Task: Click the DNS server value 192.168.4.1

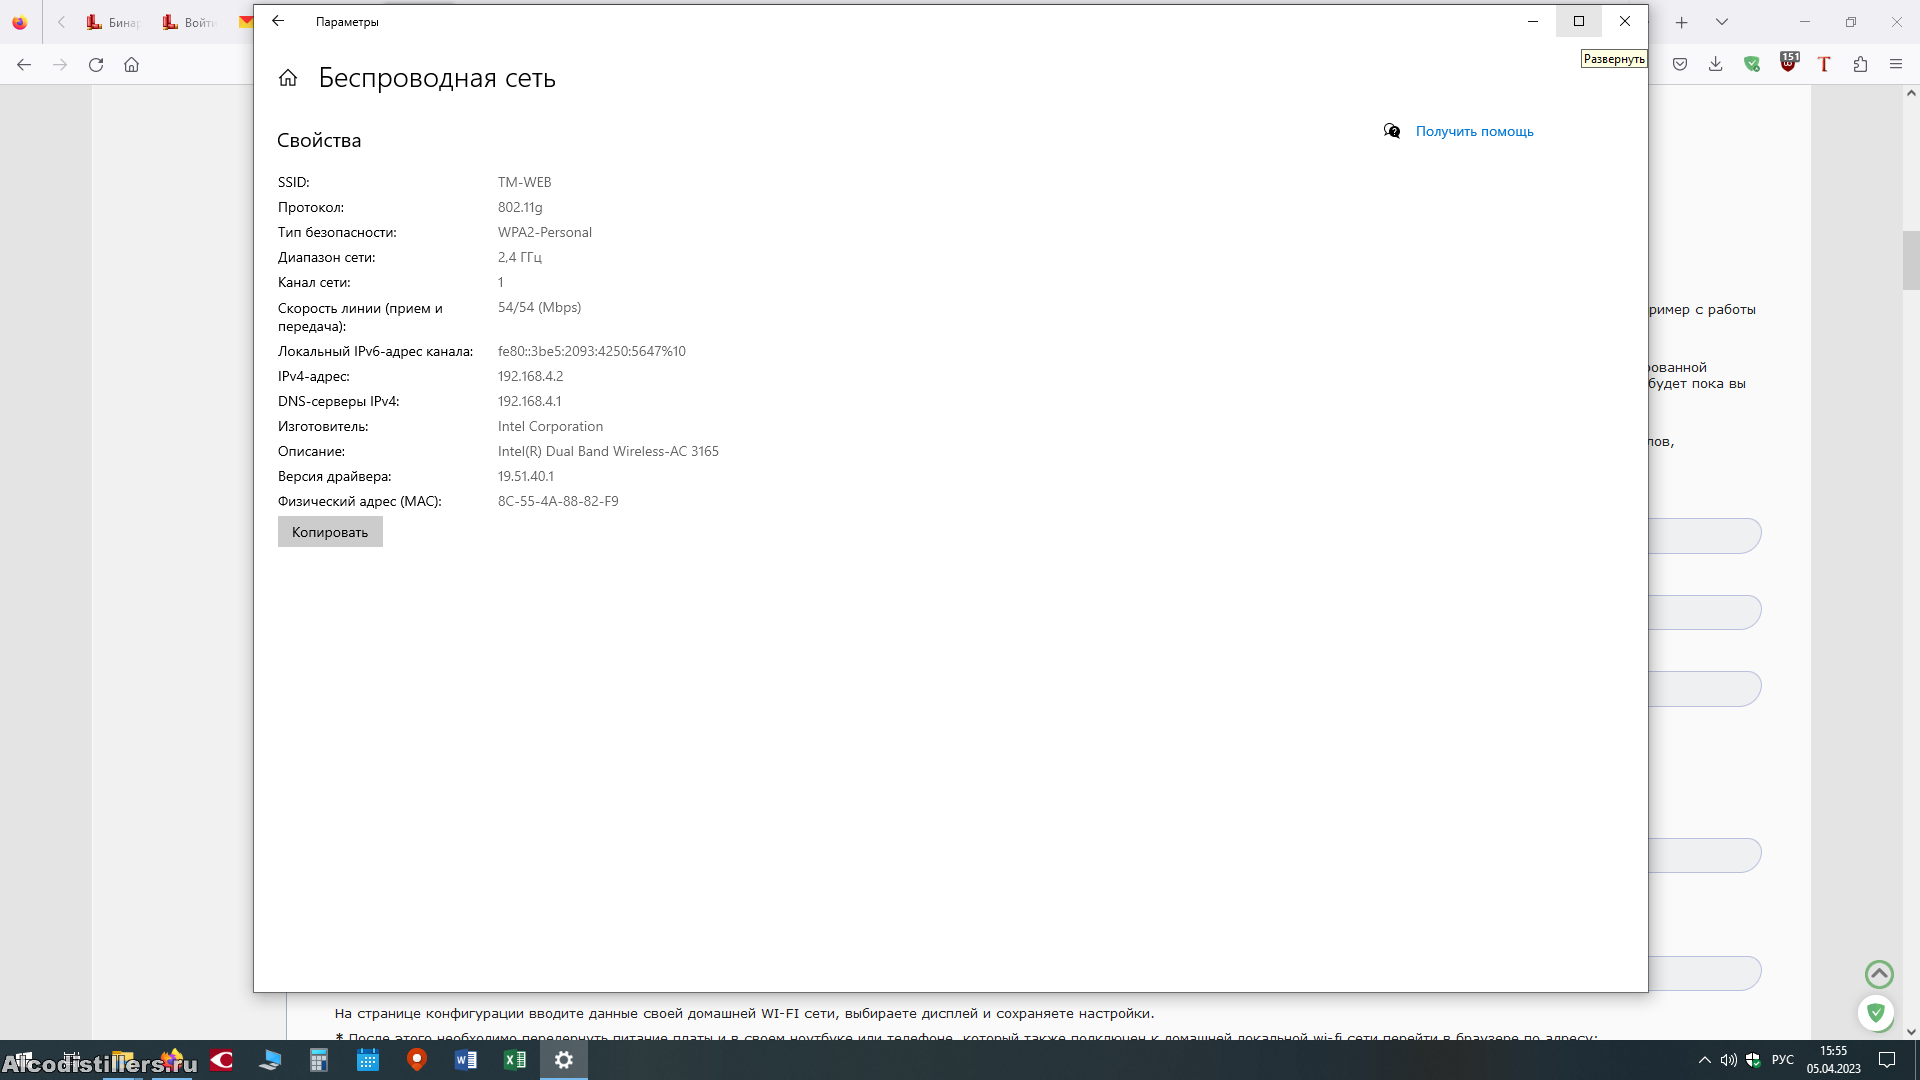Action: pyautogui.click(x=530, y=401)
